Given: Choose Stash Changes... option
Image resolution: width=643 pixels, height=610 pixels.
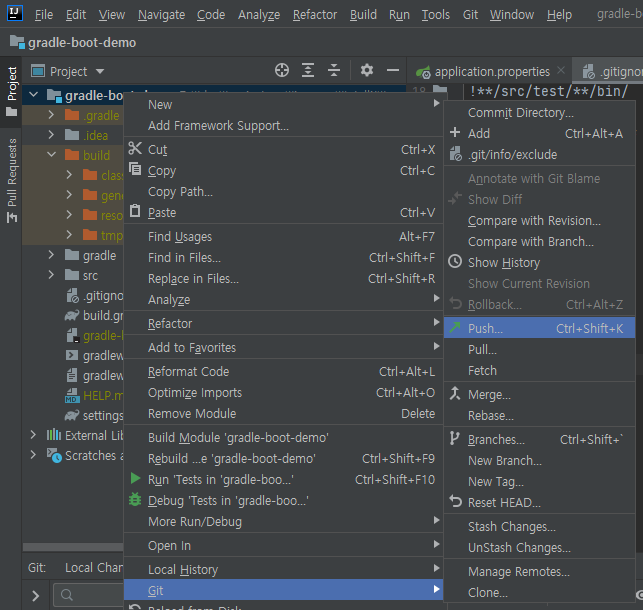Looking at the screenshot, I should 539,526.
